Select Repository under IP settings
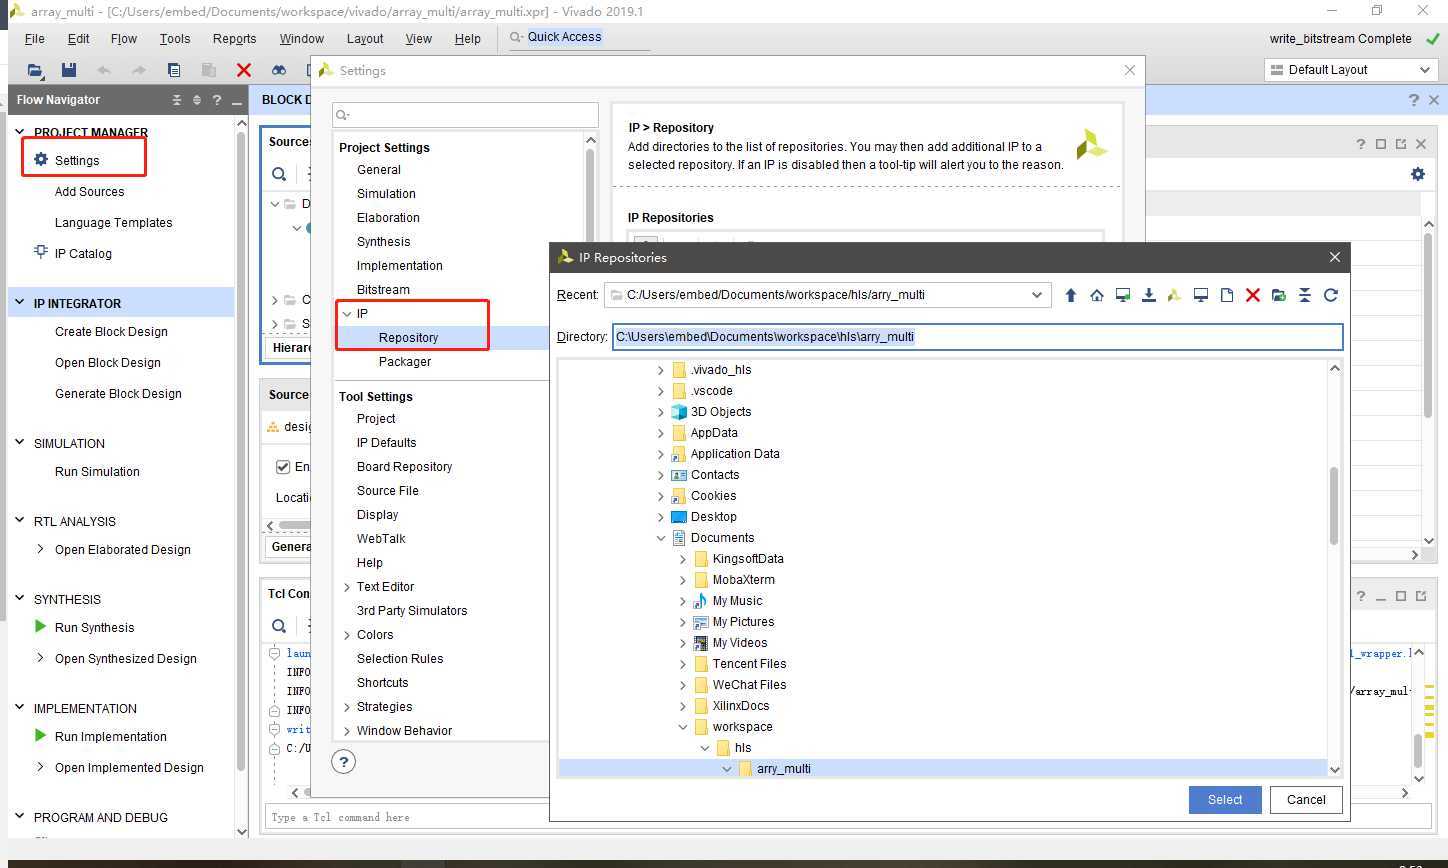Viewport: 1448px width, 868px height. [408, 338]
